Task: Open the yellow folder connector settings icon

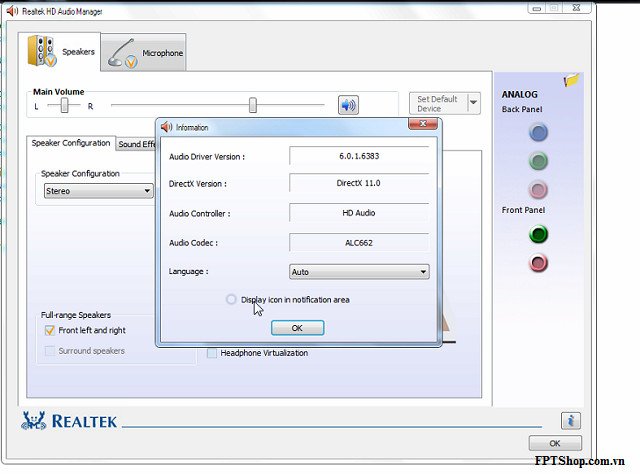Action: (x=572, y=80)
